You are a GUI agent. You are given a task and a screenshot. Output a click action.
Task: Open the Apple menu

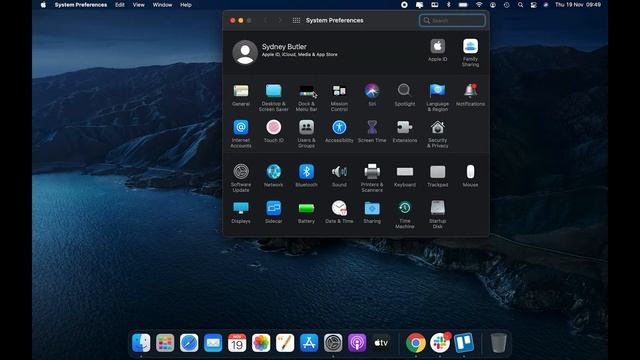pos(43,5)
